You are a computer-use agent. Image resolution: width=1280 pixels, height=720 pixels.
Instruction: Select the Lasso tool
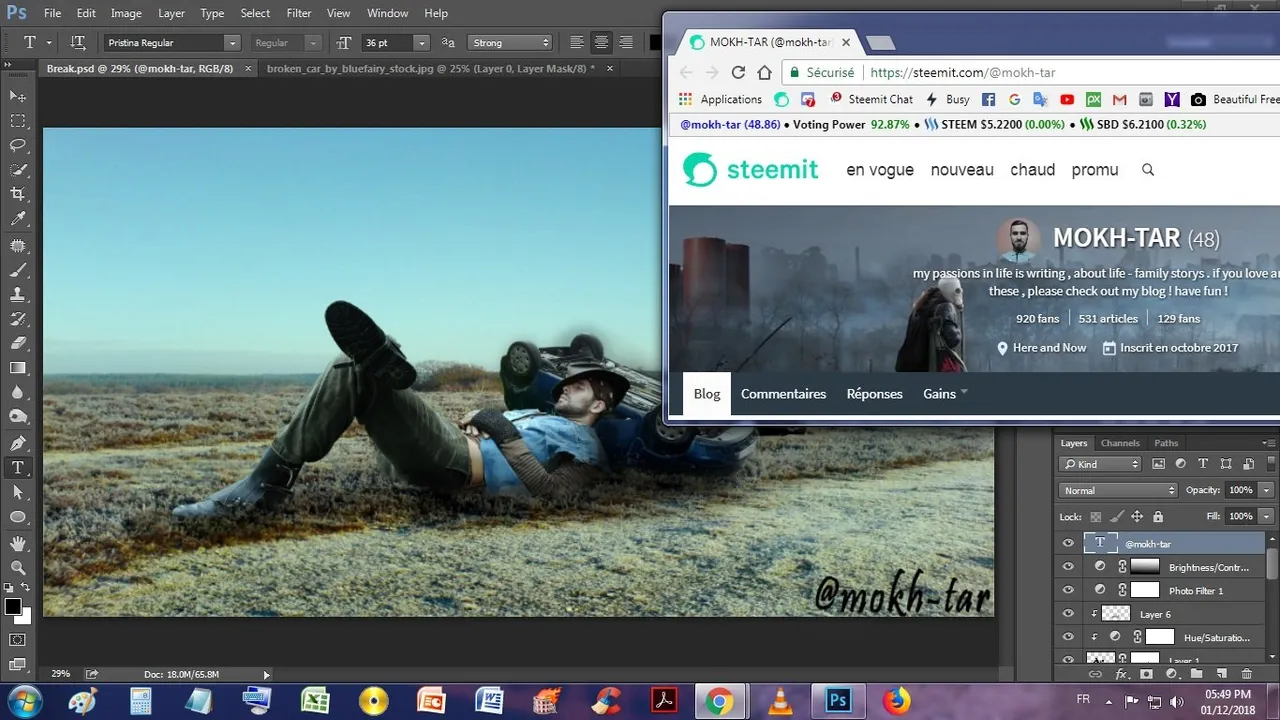point(18,145)
